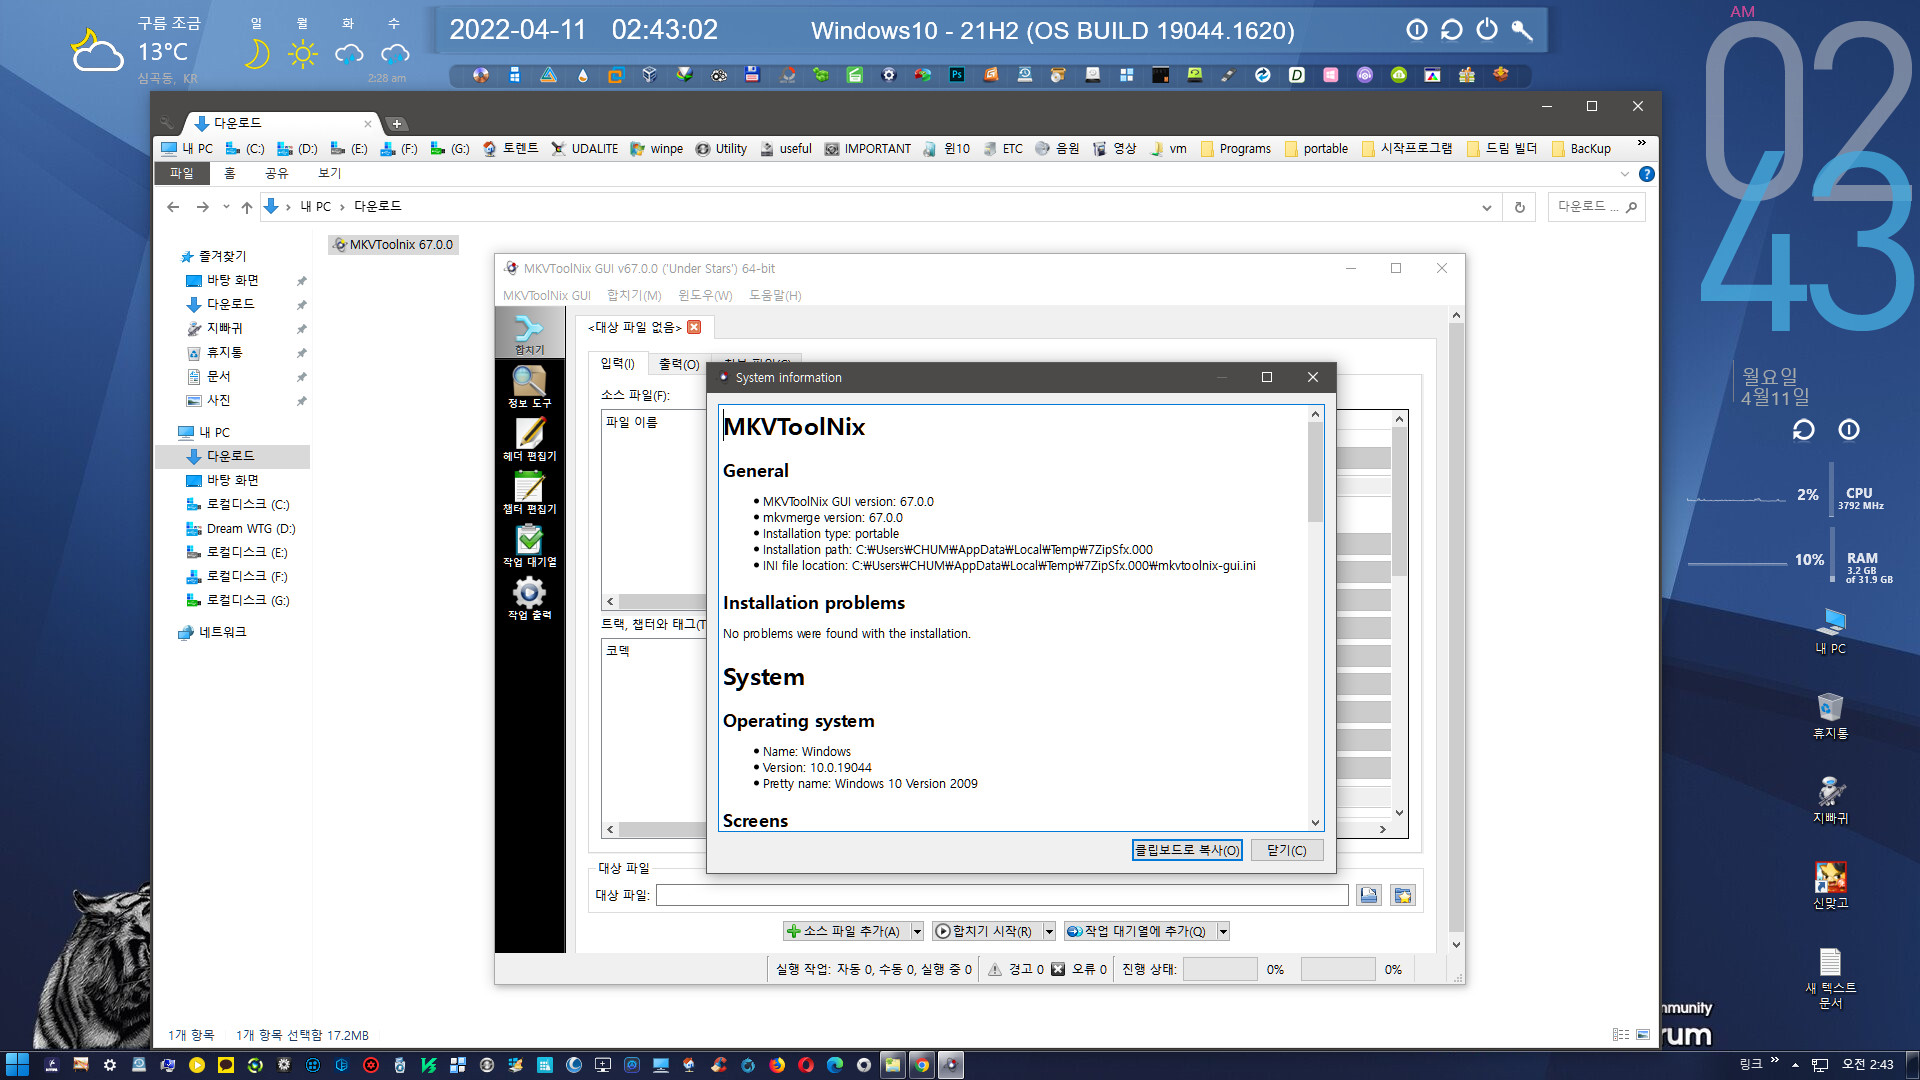
Task: Open Explorer help question mark icon
Action: [x=1647, y=174]
